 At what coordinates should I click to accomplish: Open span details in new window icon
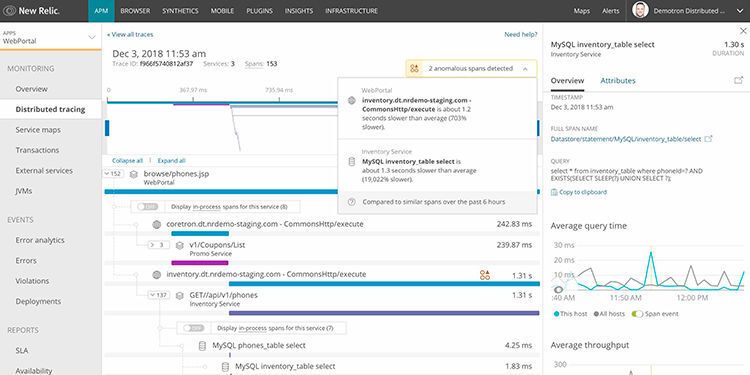click(739, 80)
